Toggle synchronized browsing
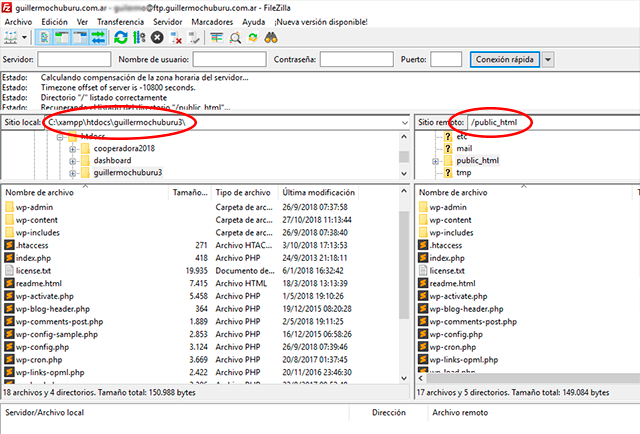This screenshot has width=640, height=434. (253, 38)
